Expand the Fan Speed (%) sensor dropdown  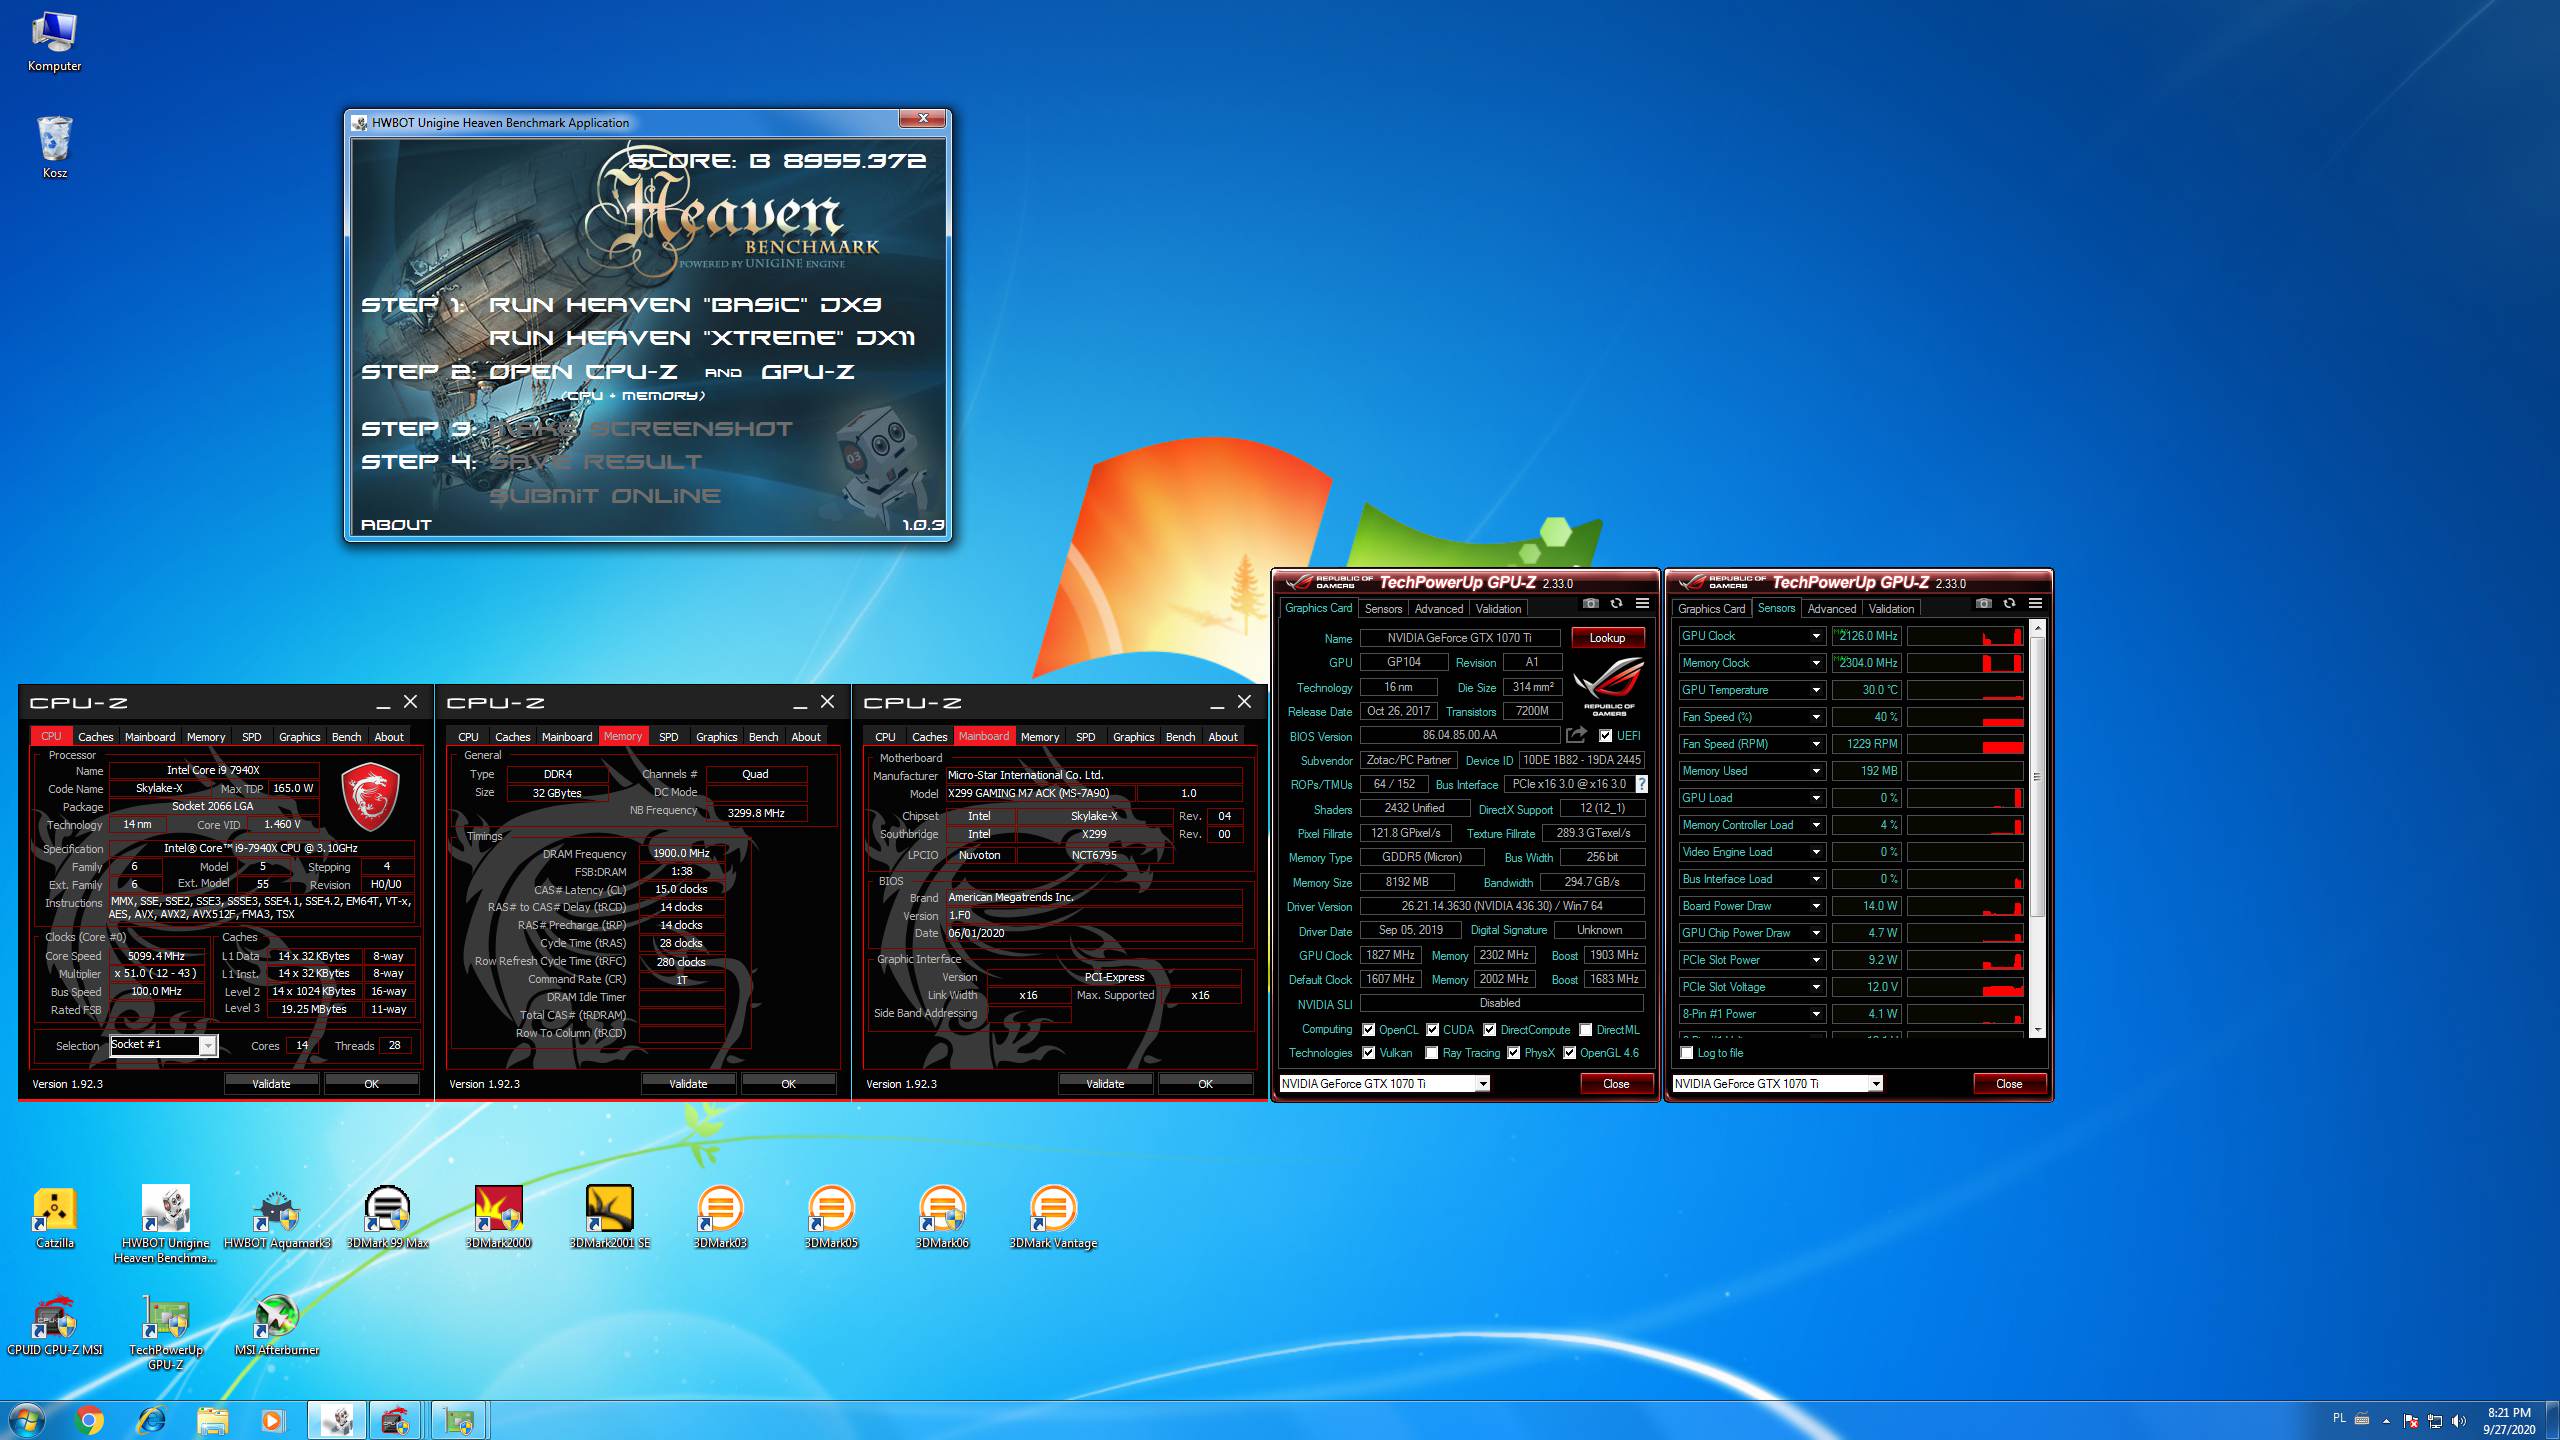pyautogui.click(x=1815, y=717)
